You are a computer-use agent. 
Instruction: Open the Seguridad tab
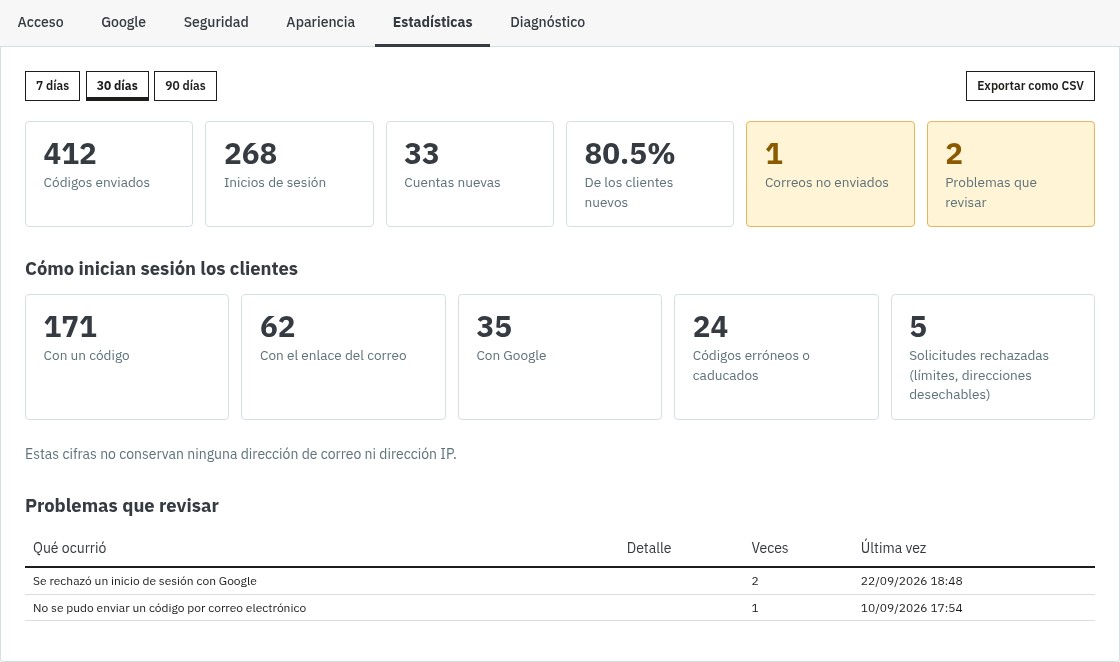[x=216, y=22]
